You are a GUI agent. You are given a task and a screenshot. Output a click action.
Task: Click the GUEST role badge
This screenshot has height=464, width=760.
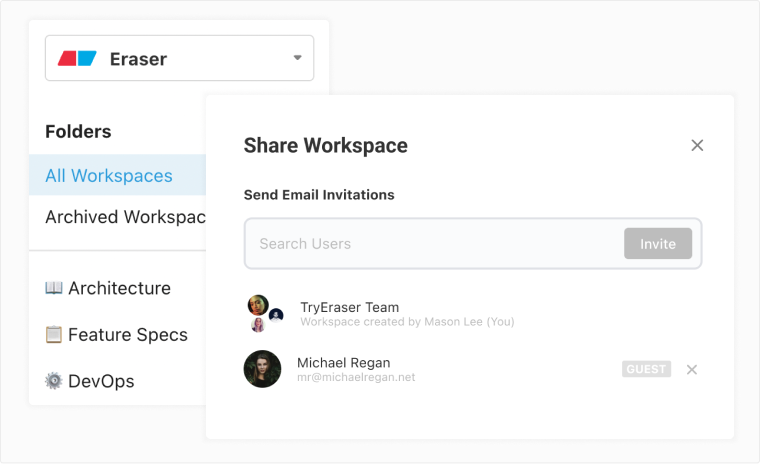point(646,369)
